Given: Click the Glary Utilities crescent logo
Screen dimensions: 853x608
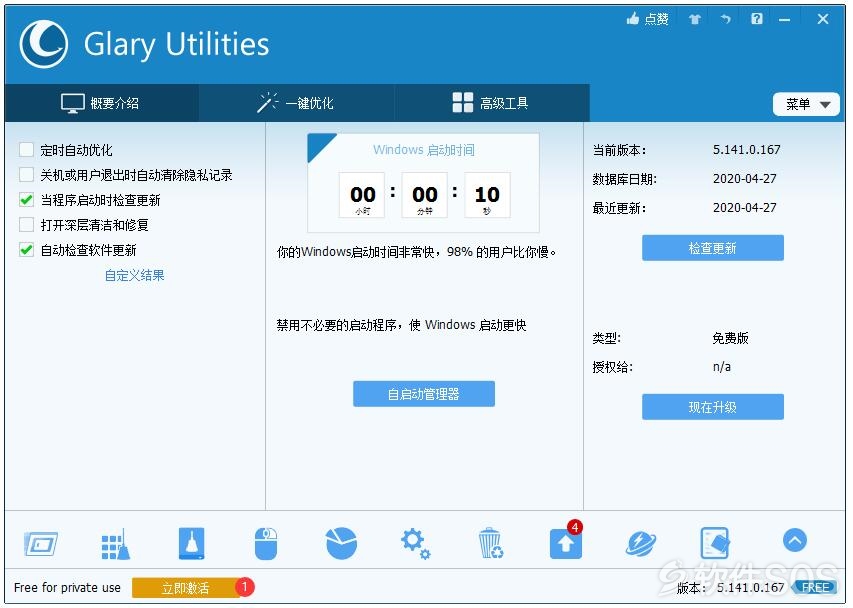Looking at the screenshot, I should 44,44.
